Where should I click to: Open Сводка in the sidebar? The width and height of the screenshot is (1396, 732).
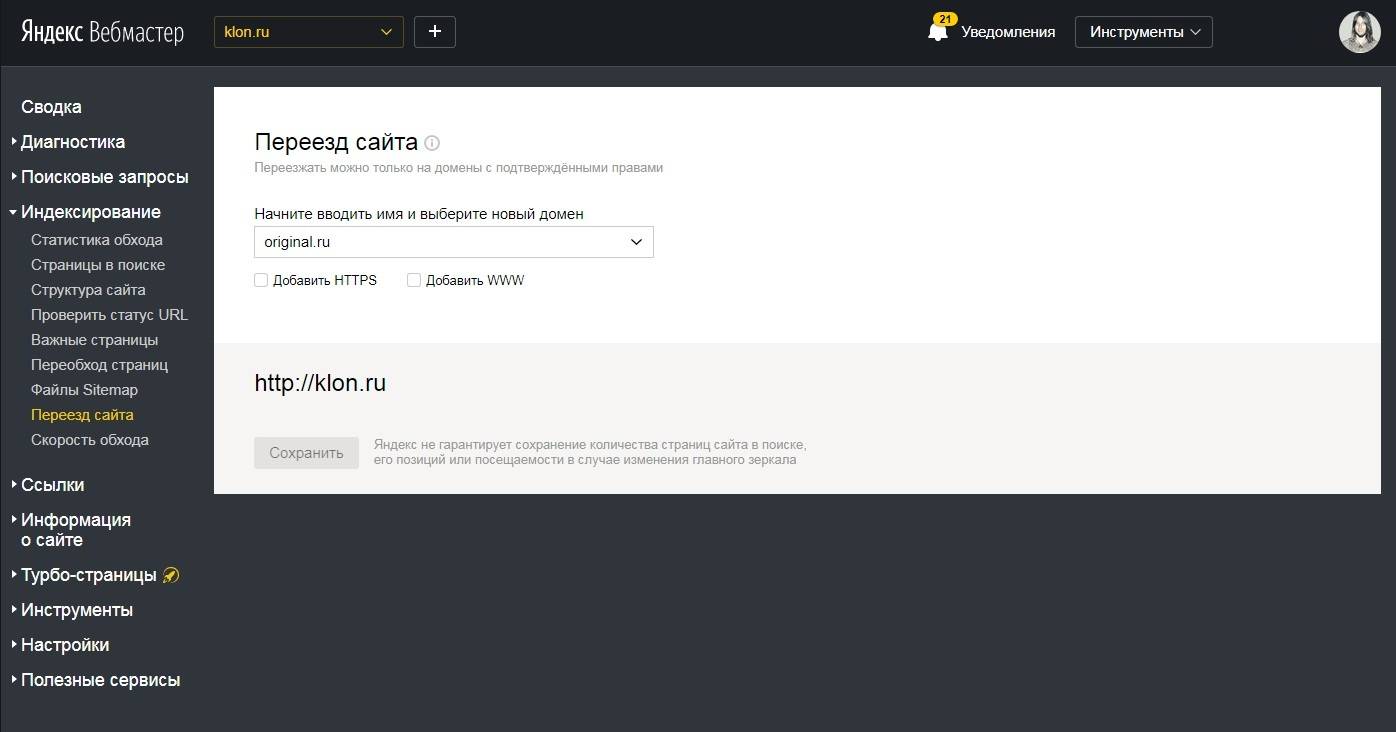(x=51, y=107)
